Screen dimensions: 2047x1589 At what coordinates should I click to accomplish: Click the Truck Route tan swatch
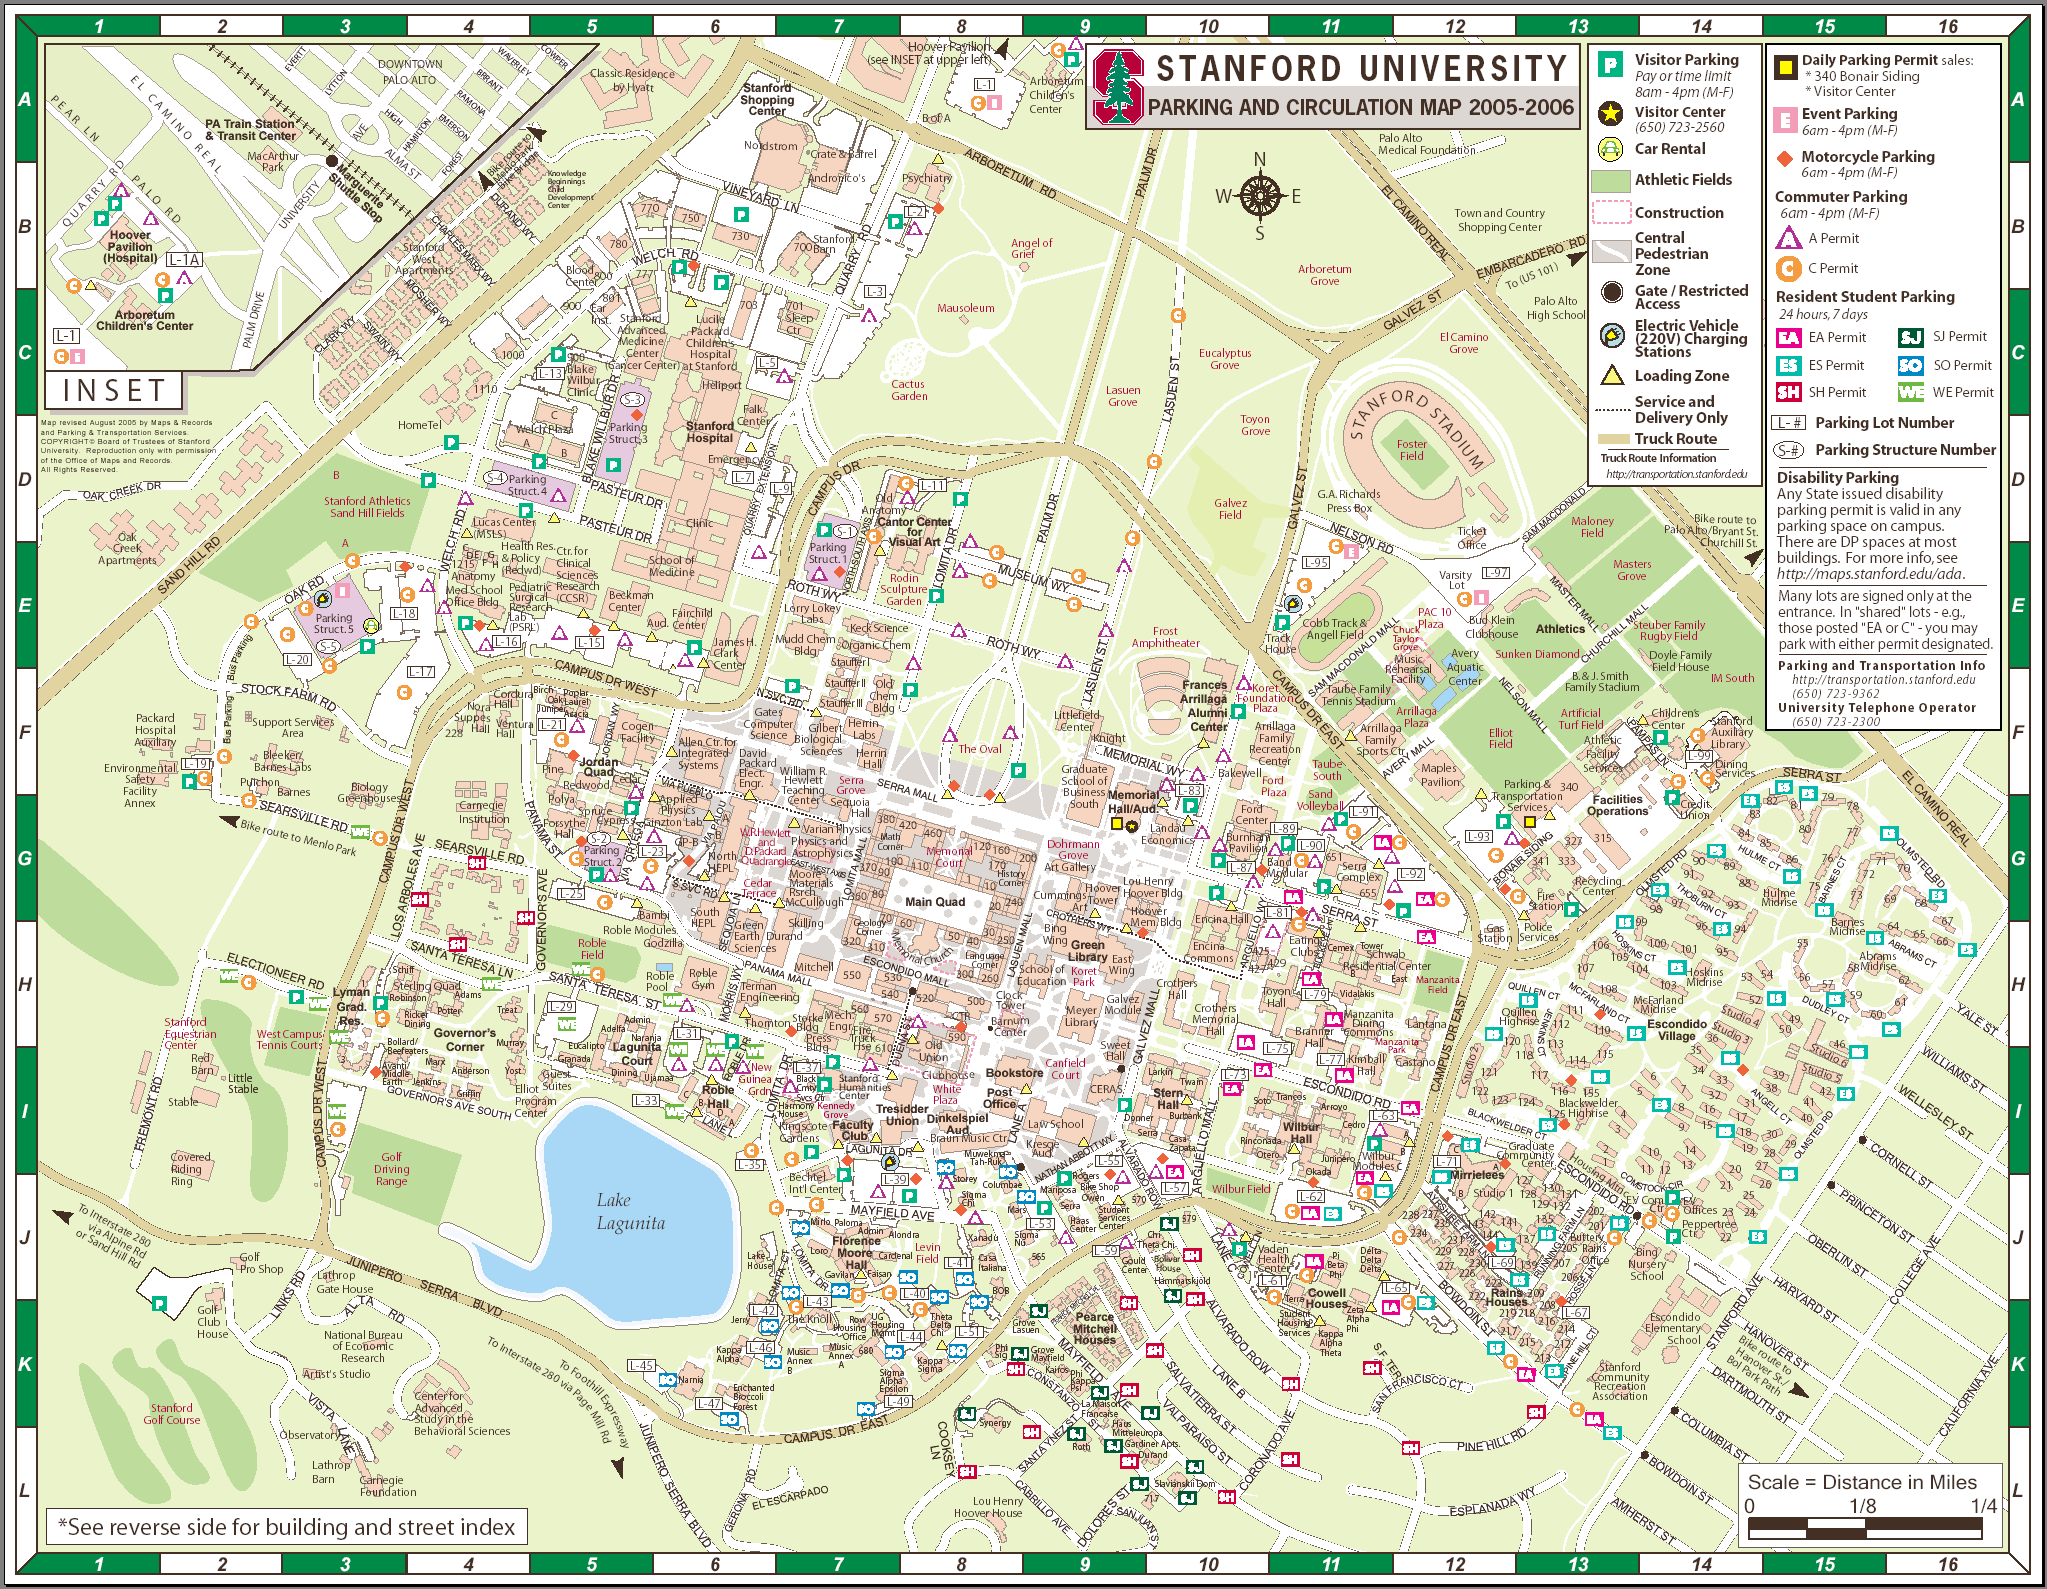tap(1613, 439)
